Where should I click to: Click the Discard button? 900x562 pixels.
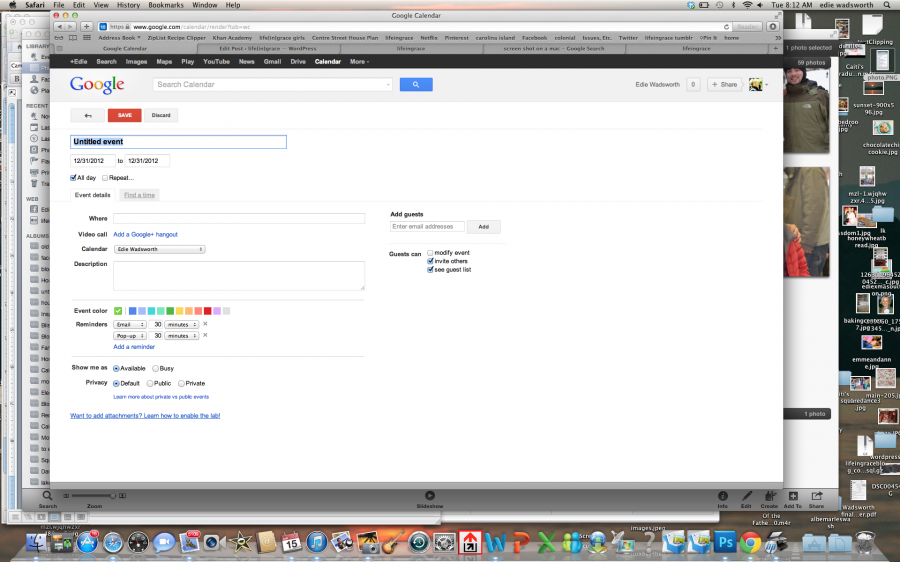tap(161, 115)
